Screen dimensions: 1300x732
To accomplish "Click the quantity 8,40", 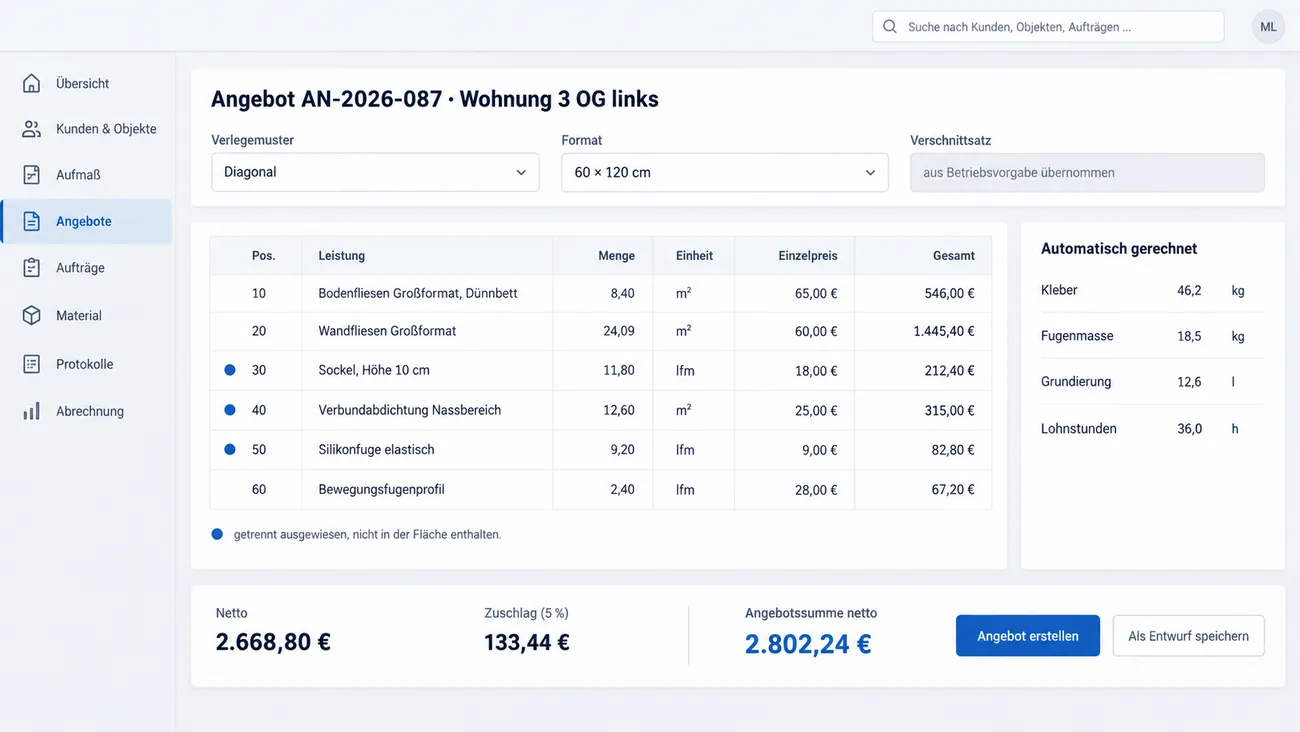I will click(x=622, y=294).
